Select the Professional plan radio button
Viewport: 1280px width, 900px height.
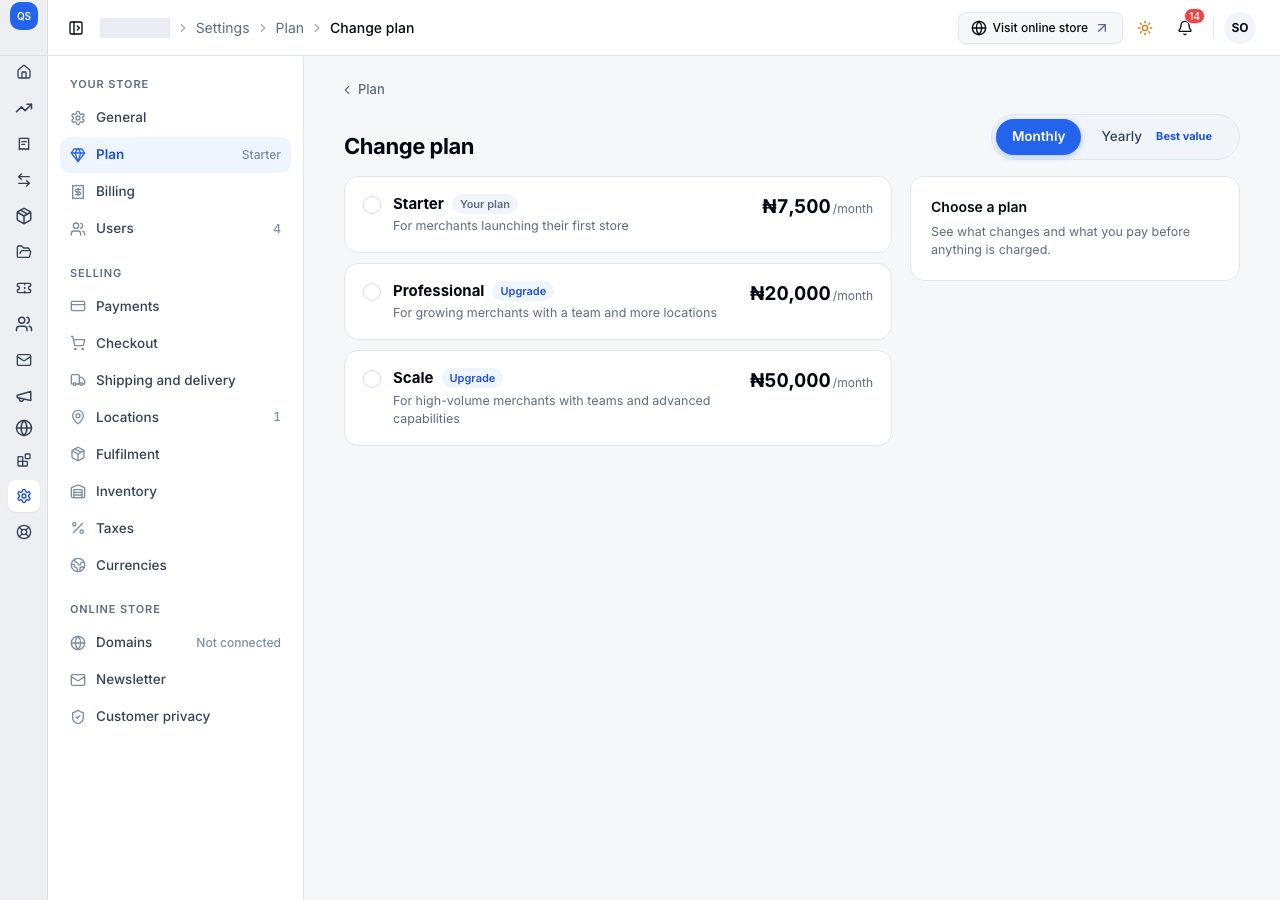pos(372,292)
